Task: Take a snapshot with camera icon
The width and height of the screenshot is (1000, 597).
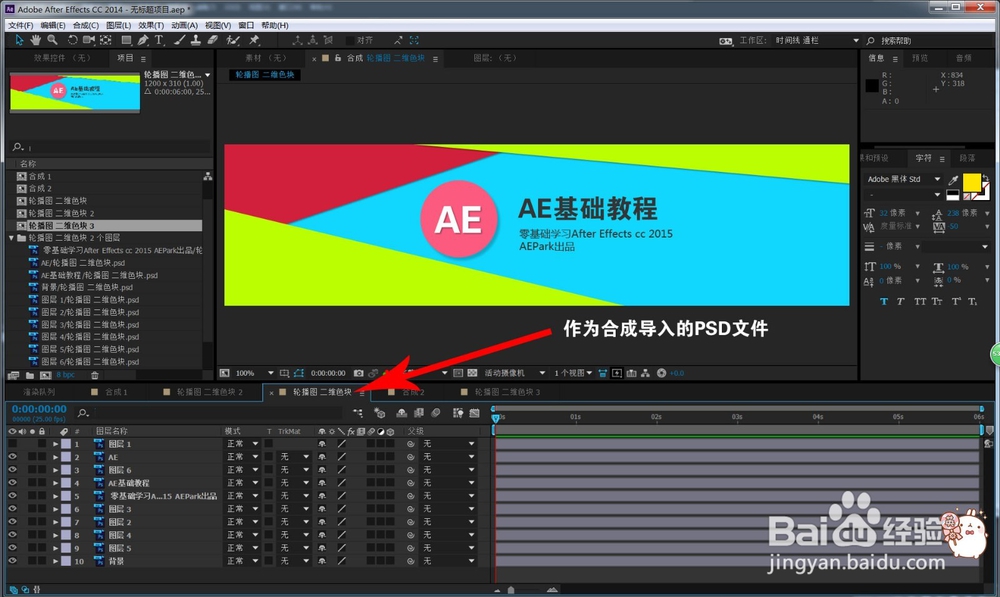Action: pos(359,373)
